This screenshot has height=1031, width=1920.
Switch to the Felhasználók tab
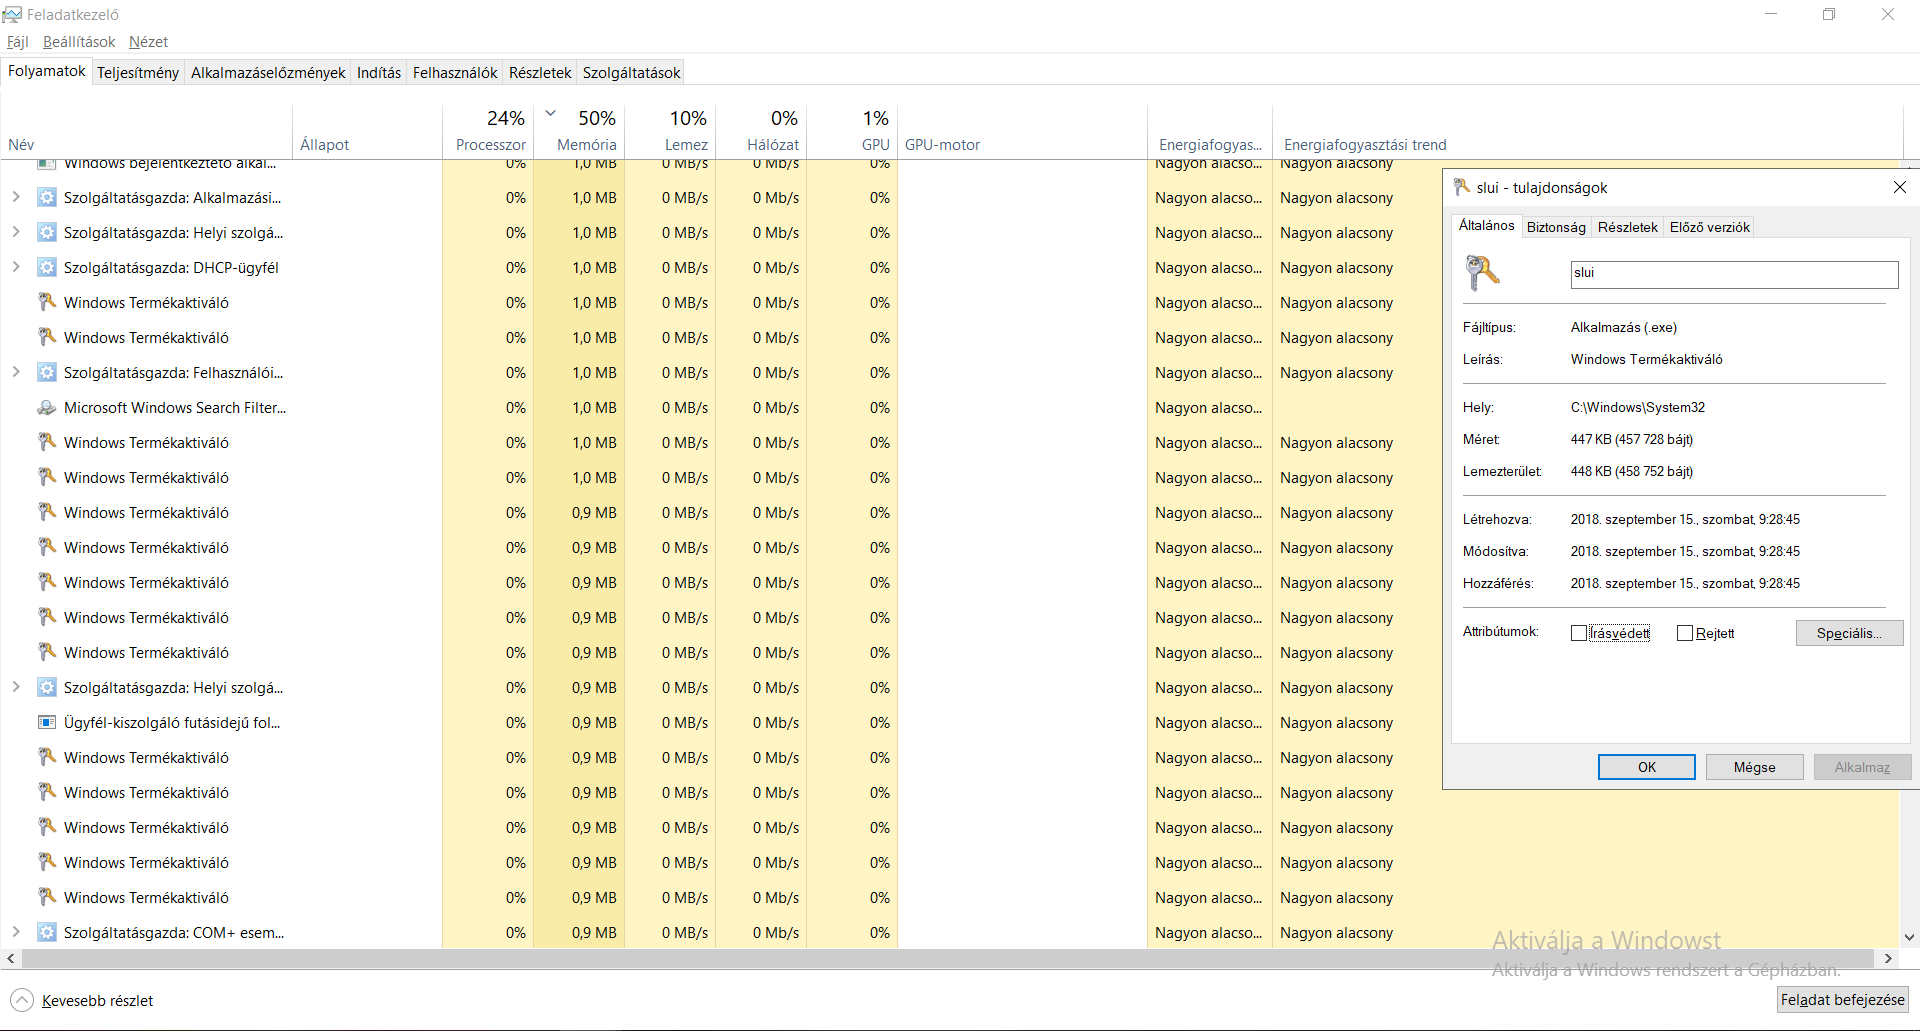click(x=455, y=73)
